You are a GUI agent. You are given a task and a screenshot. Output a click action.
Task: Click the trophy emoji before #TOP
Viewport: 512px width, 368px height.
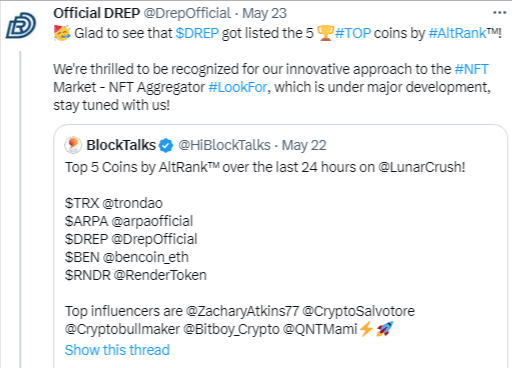click(x=325, y=33)
